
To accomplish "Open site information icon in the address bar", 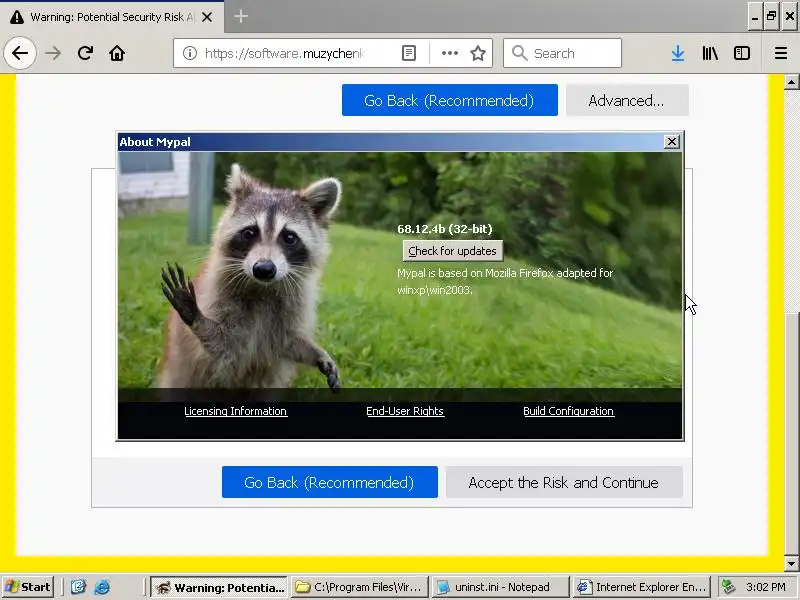I will click(x=190, y=53).
